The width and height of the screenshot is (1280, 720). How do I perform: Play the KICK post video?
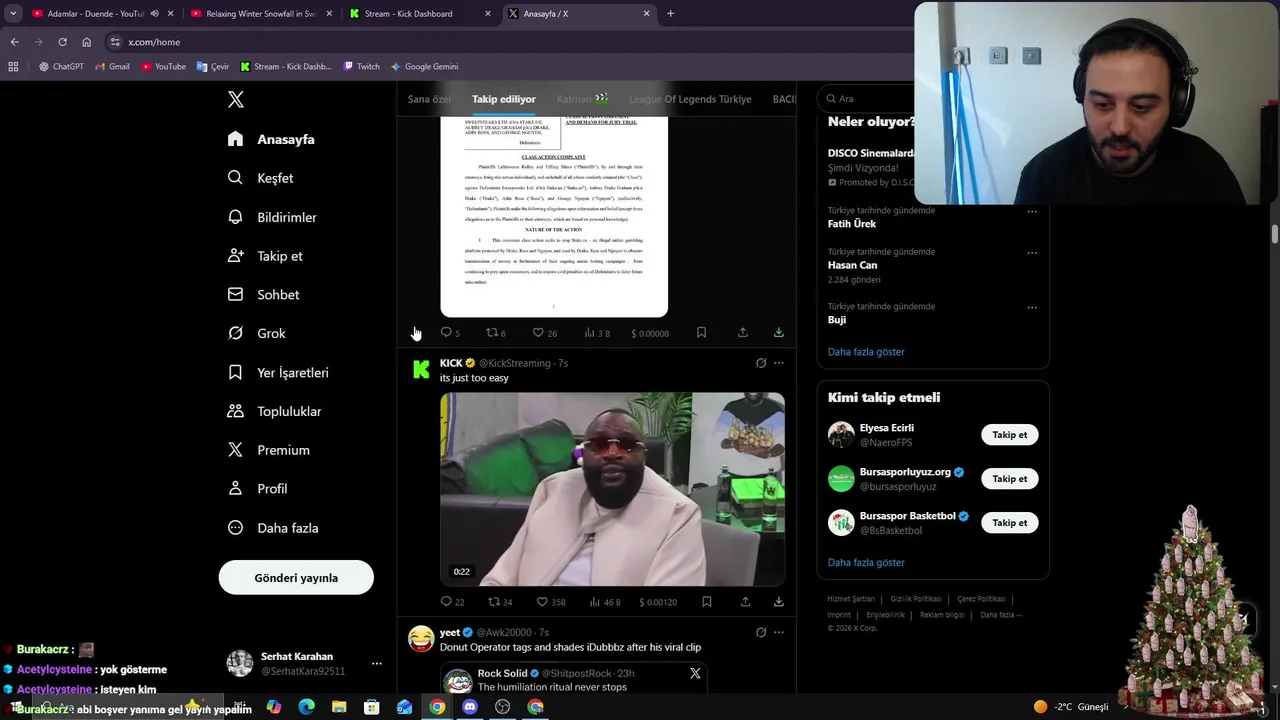point(612,489)
